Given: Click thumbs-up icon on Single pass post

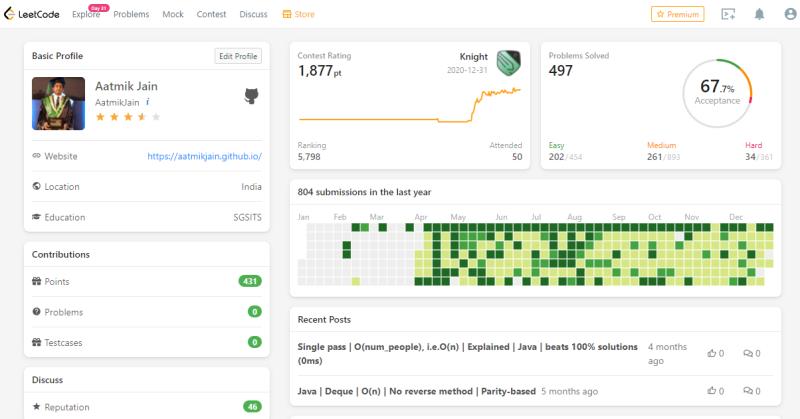Looking at the screenshot, I should pyautogui.click(x=711, y=353).
